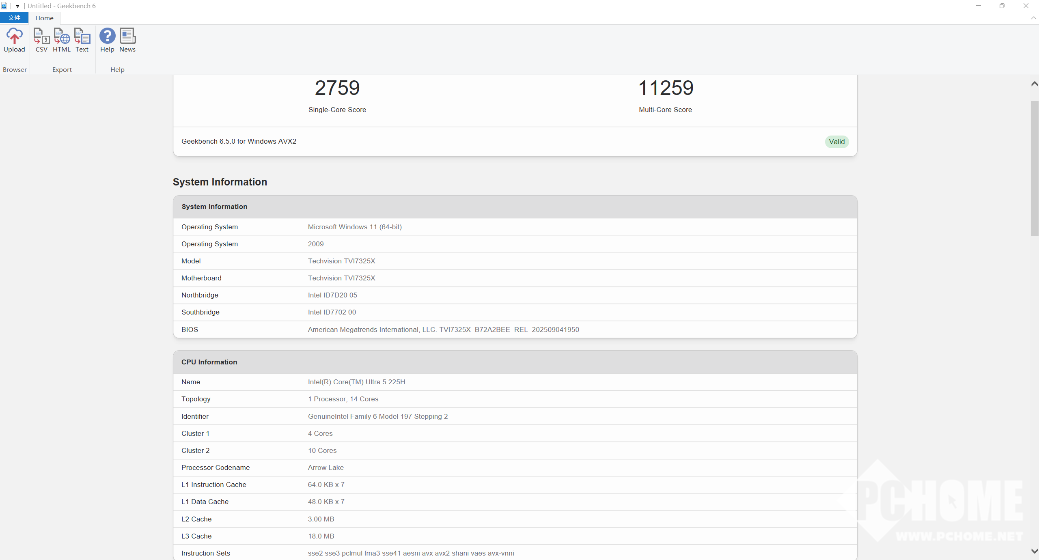This screenshot has width=1039, height=560.
Task: Open the blue File menu tab
Action: click(14, 18)
